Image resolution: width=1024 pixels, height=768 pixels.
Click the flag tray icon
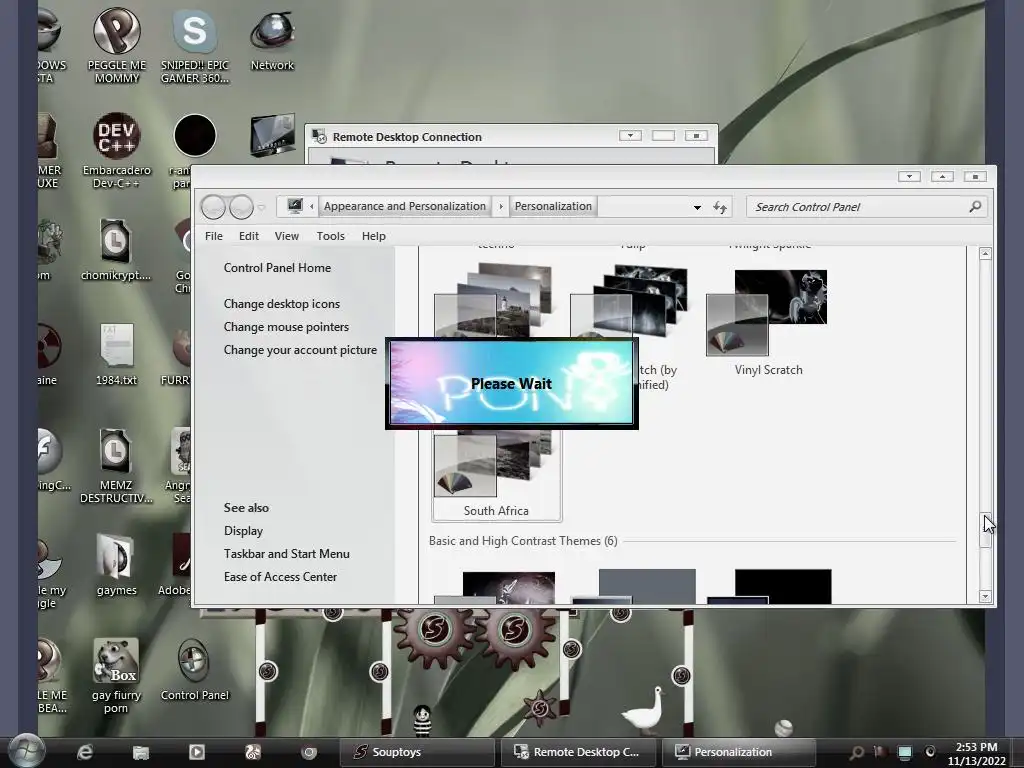880,752
